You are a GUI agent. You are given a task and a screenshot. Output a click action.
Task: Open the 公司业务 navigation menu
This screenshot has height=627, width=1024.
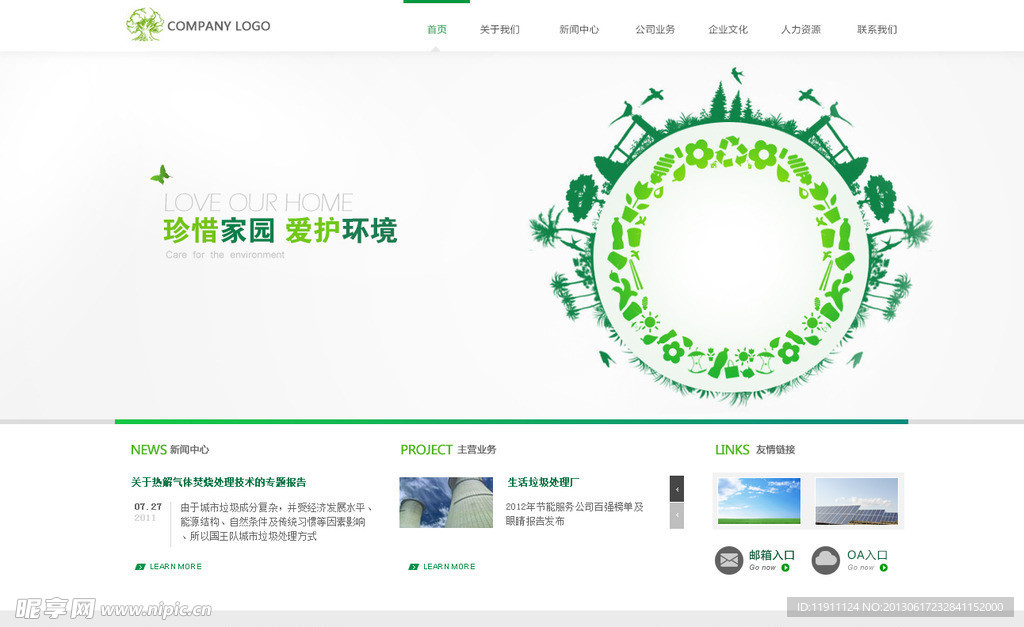pos(654,29)
